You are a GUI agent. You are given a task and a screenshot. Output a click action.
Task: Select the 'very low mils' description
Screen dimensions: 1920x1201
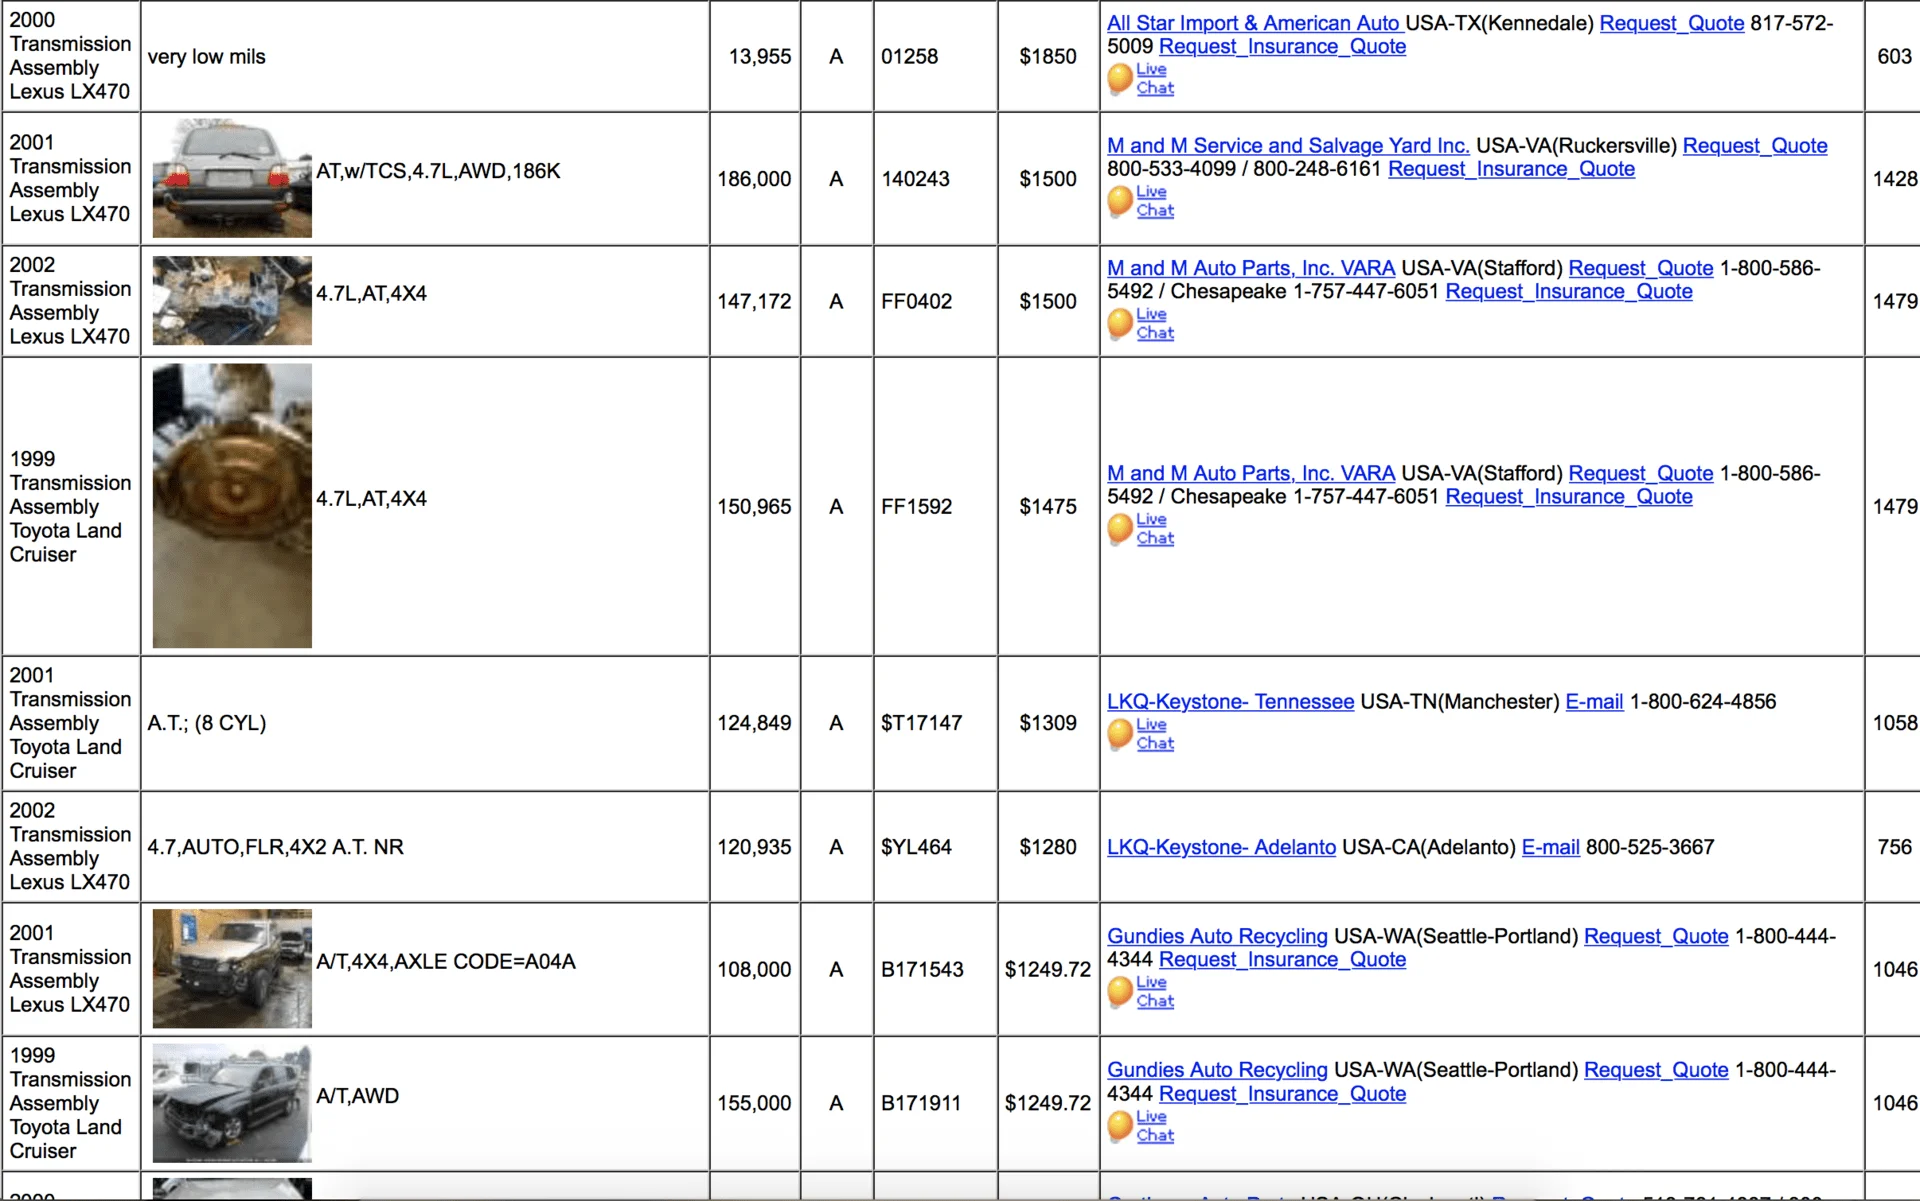pyautogui.click(x=207, y=56)
